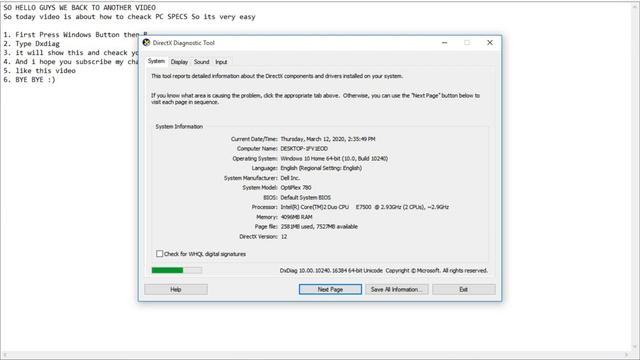This screenshot has width=640, height=360.
Task: Click the Processor value Intel Core 2 Duo
Action: (364, 207)
